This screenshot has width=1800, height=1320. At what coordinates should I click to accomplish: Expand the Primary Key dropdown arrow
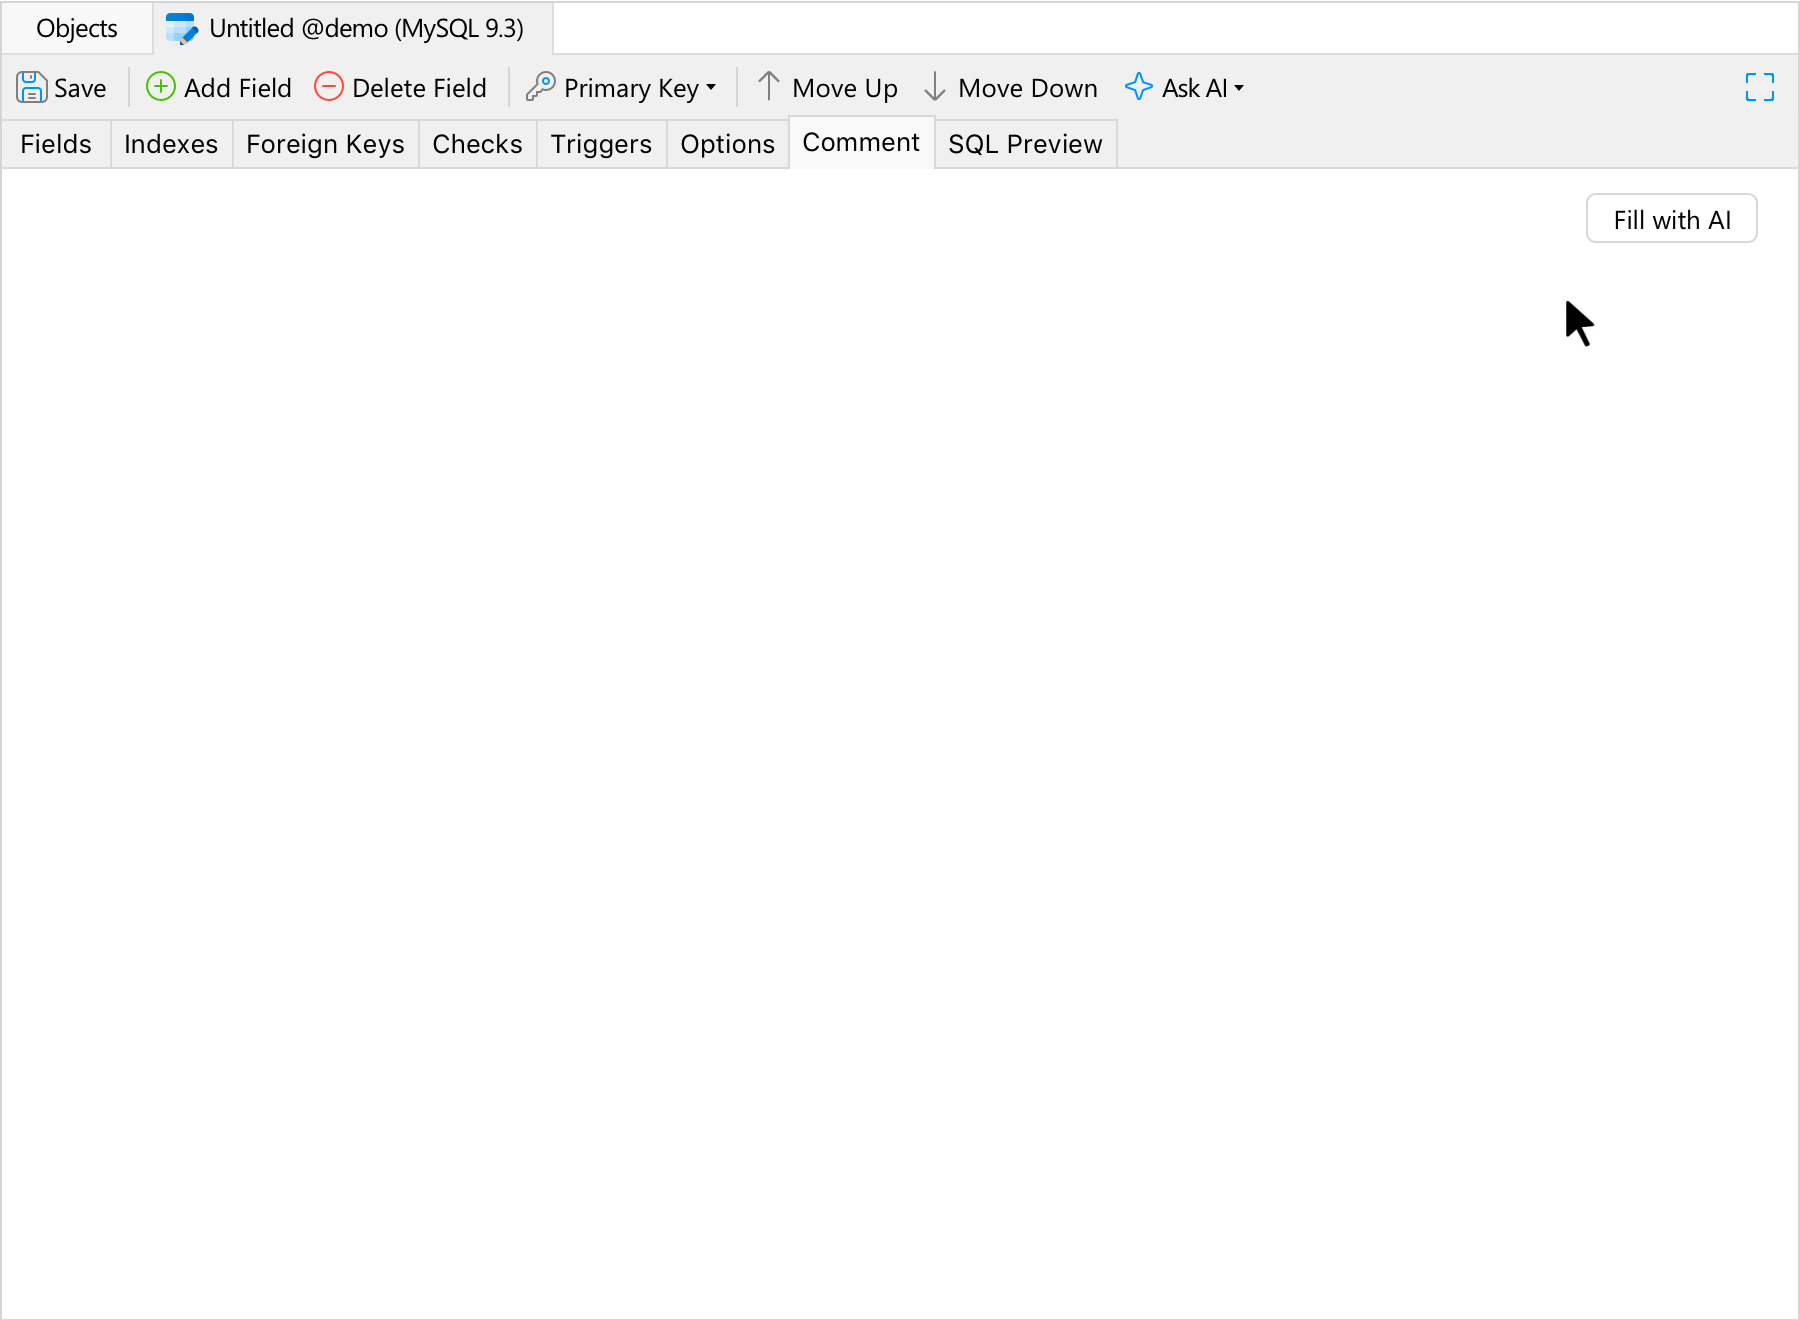(x=711, y=88)
